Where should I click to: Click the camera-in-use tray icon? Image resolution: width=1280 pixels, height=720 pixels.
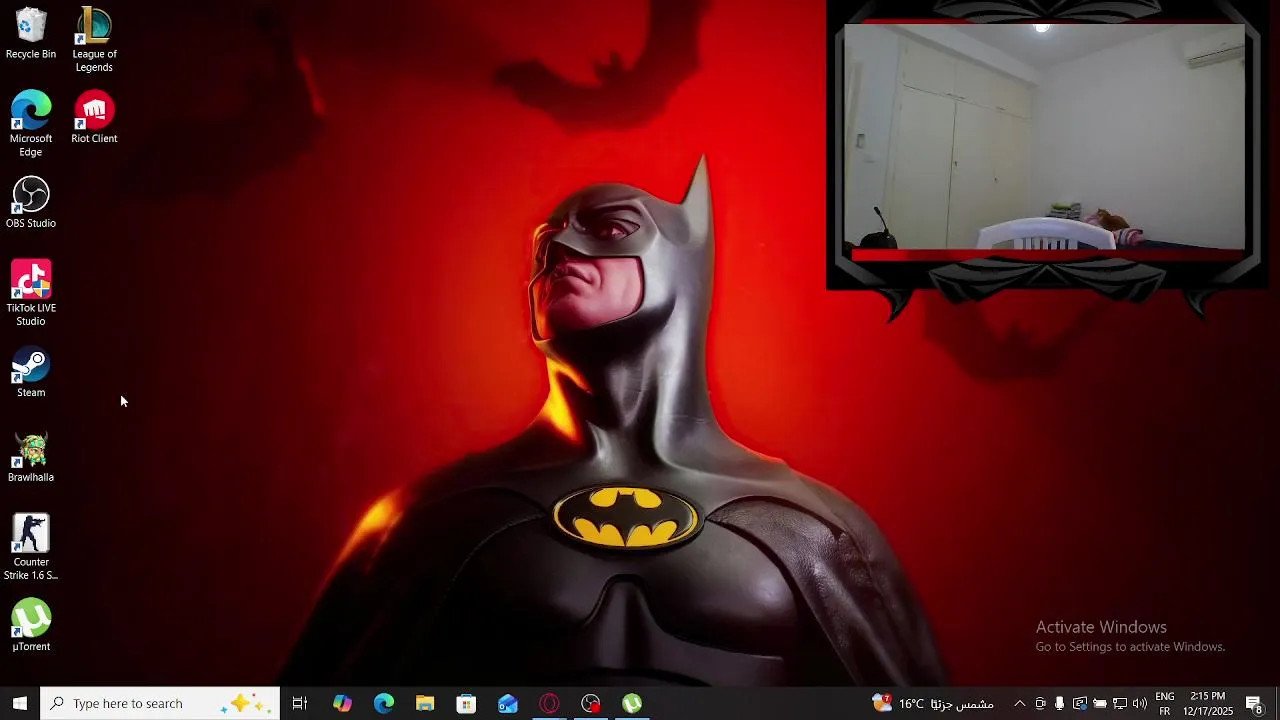(1040, 703)
